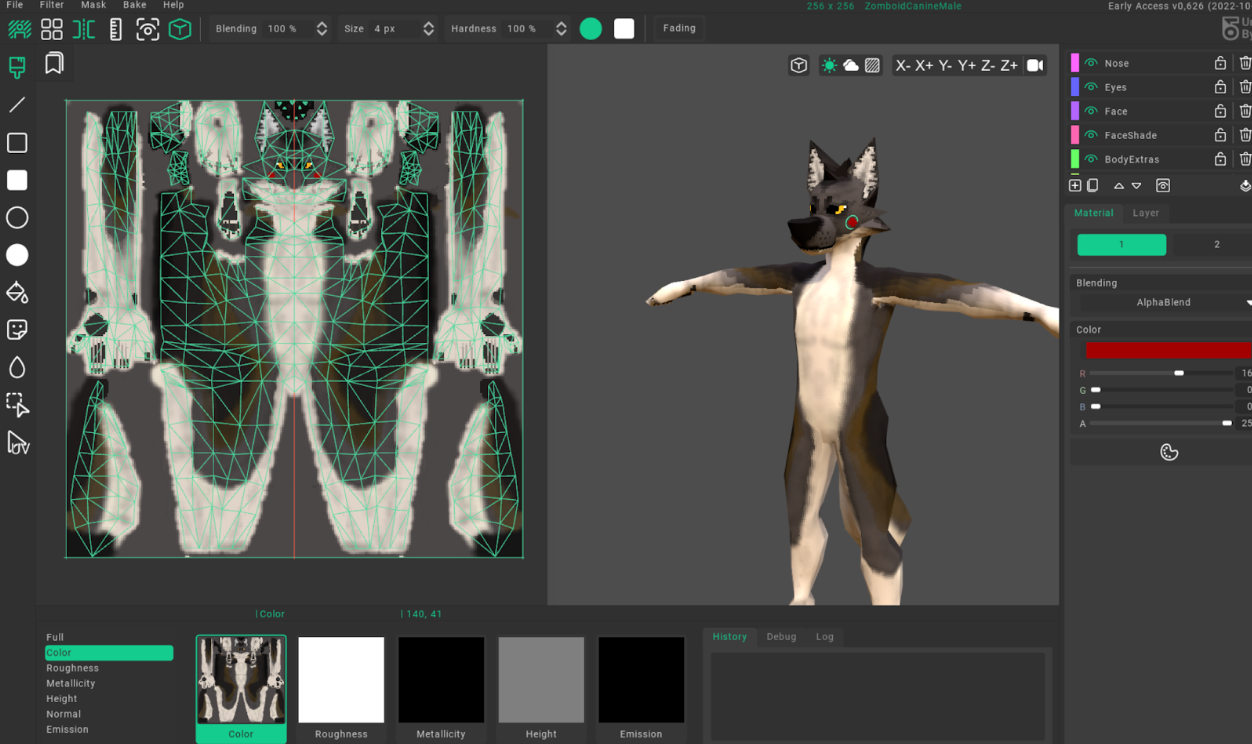Toggle the mirror symmetry icon
Viewport: 1252px width, 744px height.
[84, 29]
